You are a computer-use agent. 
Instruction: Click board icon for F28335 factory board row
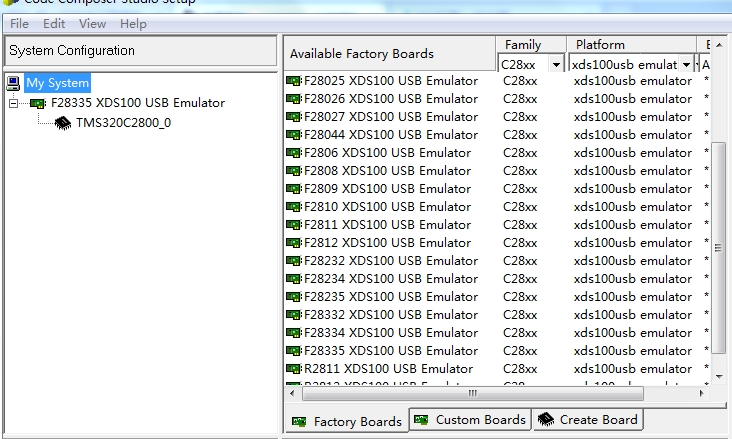[x=294, y=351]
